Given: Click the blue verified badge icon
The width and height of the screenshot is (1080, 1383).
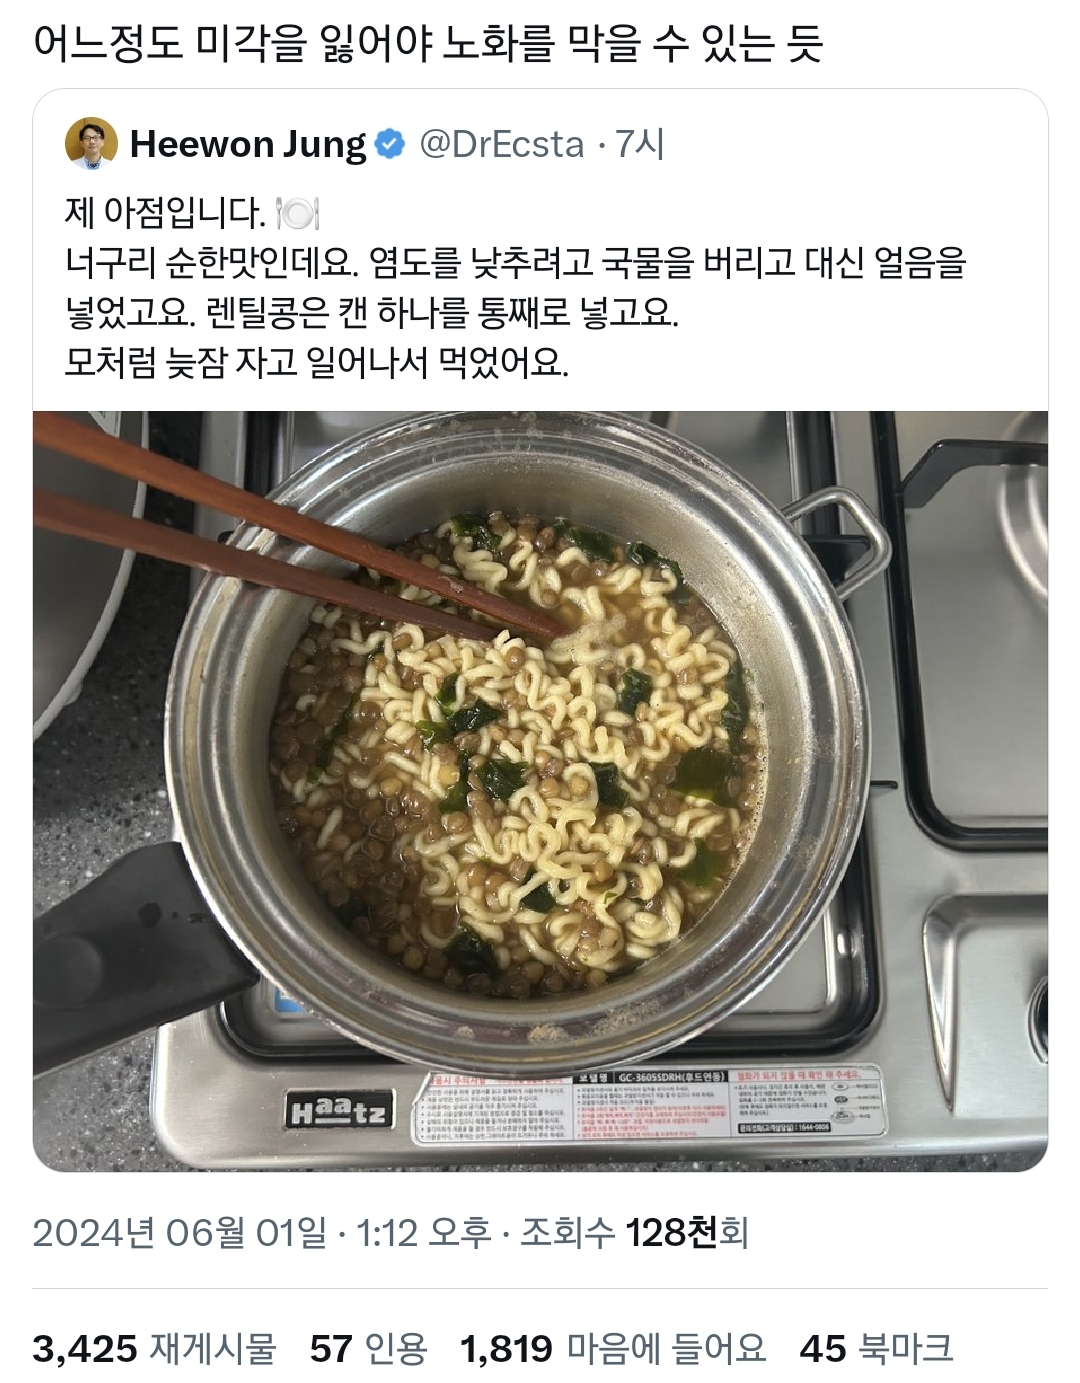Looking at the screenshot, I should coord(389,145).
